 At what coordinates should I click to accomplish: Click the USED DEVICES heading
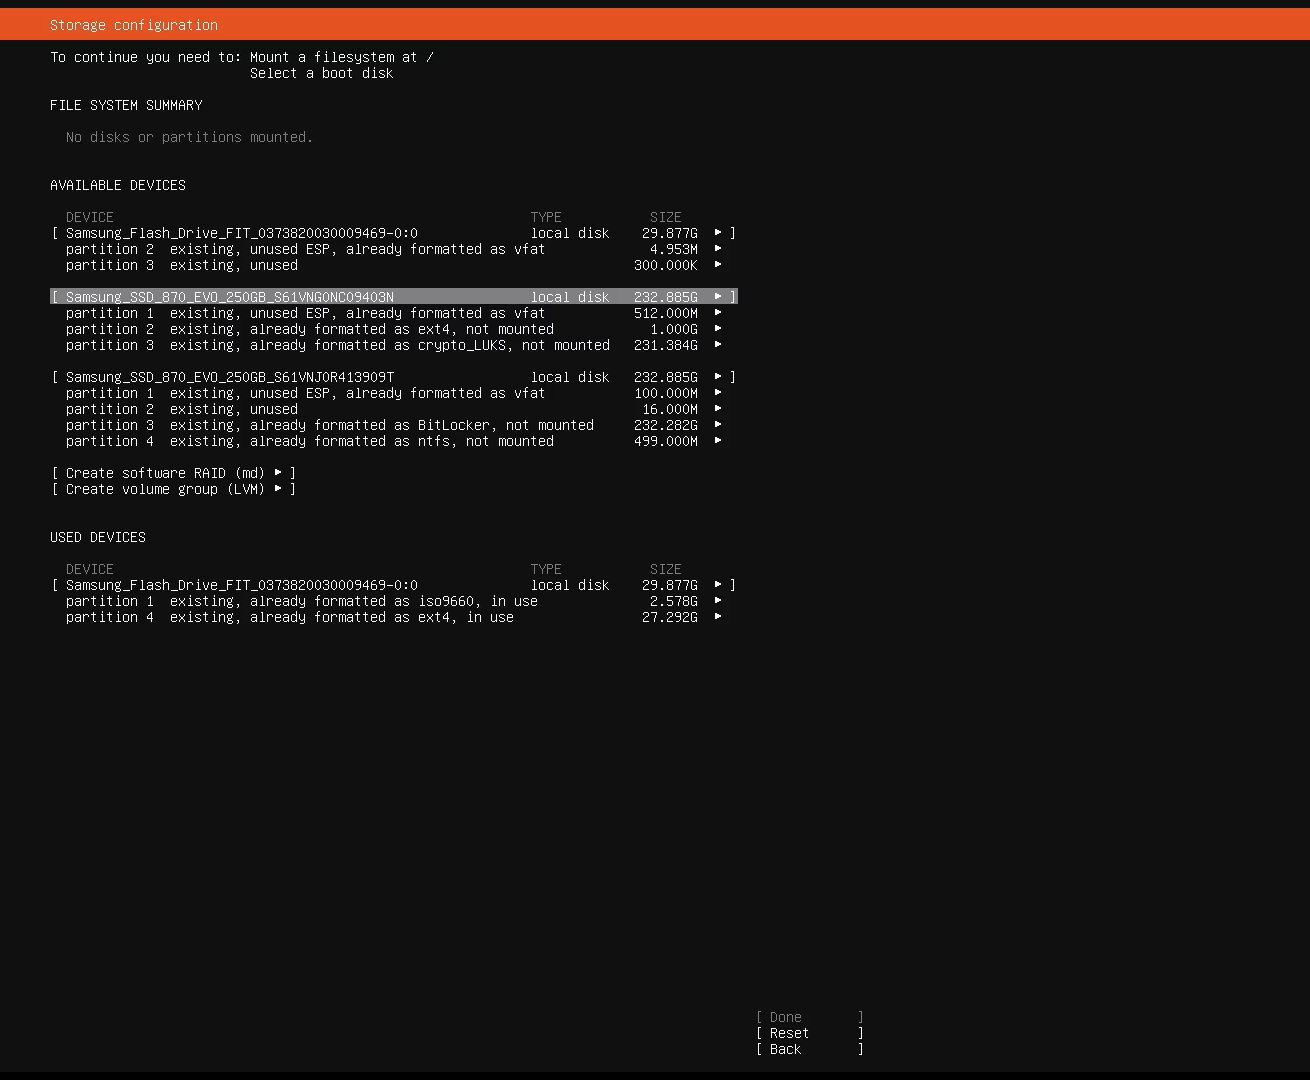point(98,537)
